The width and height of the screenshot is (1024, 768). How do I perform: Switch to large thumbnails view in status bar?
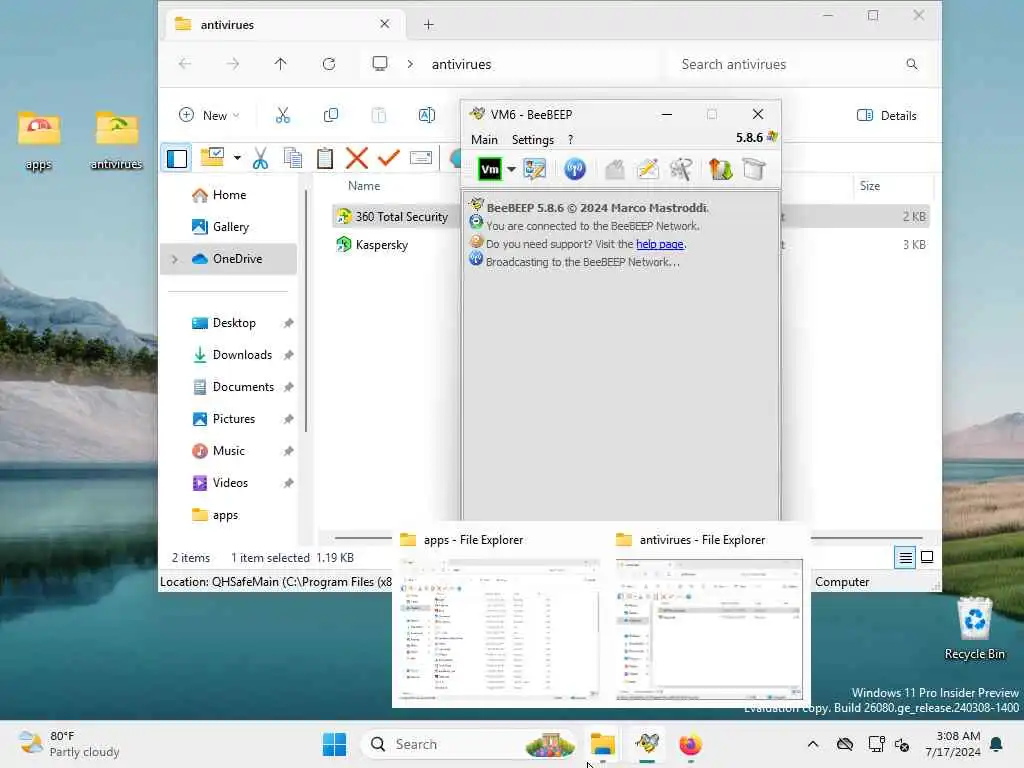click(927, 557)
